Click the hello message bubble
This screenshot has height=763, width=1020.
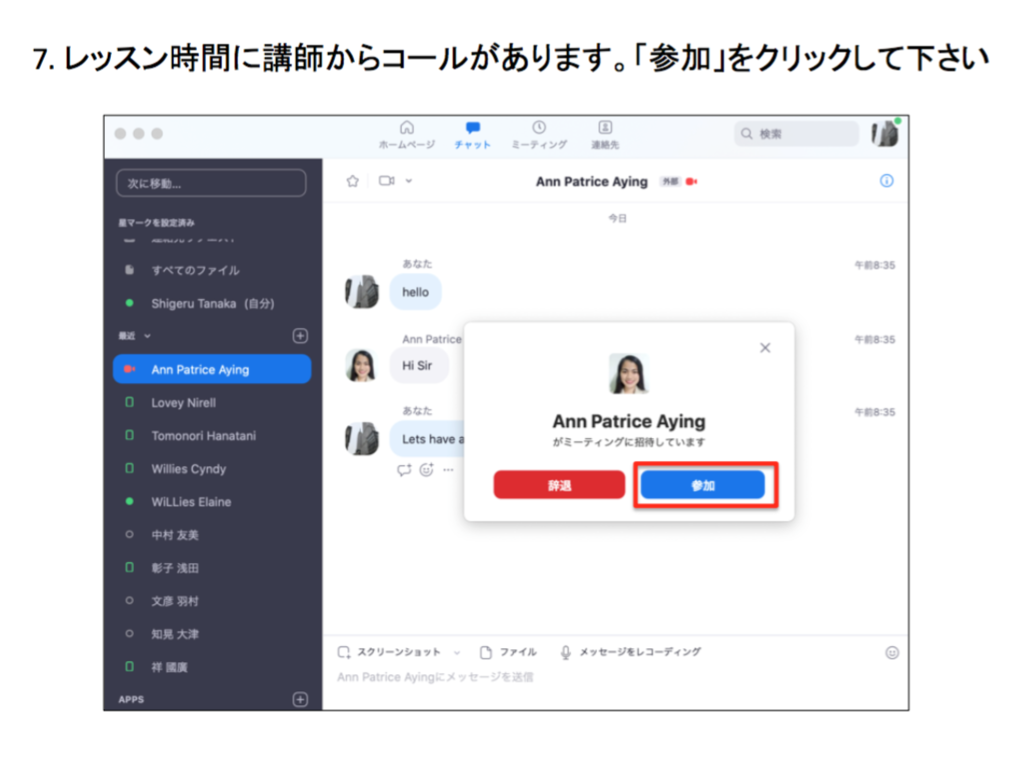(415, 292)
